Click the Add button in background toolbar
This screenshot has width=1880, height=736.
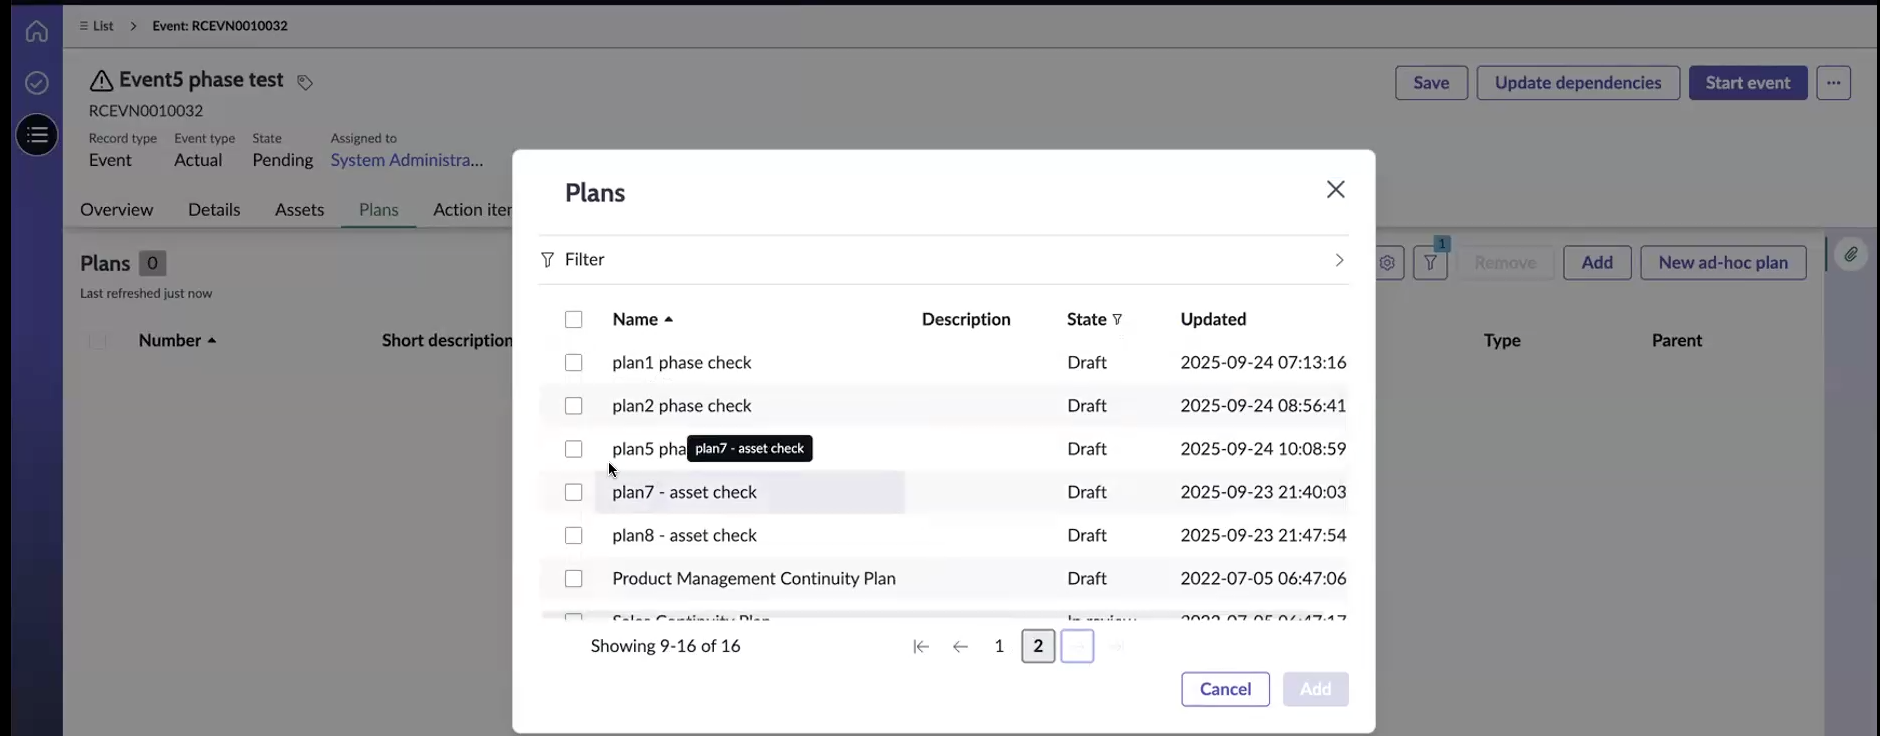tap(1597, 263)
